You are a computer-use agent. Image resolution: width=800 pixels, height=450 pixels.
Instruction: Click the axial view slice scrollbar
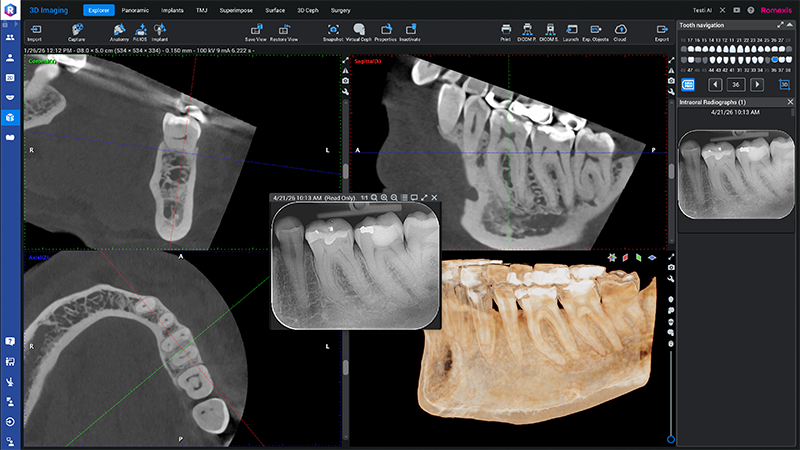pyautogui.click(x=345, y=367)
